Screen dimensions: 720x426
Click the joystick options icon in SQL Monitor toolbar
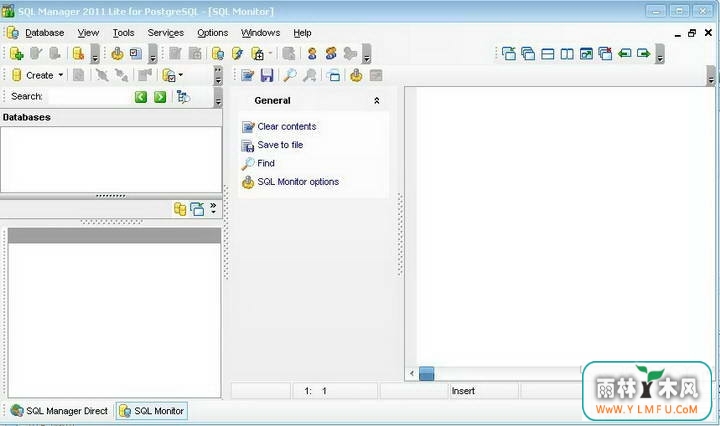tap(356, 75)
